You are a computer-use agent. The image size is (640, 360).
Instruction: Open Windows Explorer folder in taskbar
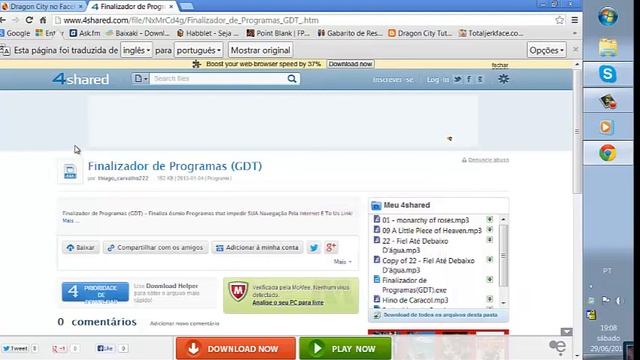pos(608,48)
